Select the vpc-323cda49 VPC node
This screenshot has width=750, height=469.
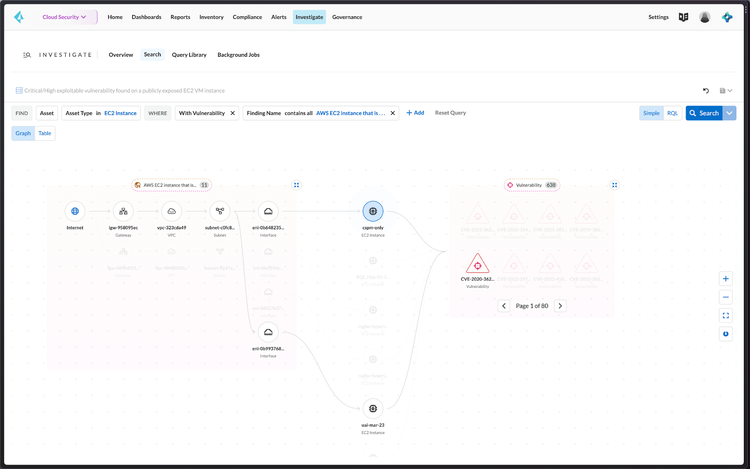pyautogui.click(x=172, y=211)
